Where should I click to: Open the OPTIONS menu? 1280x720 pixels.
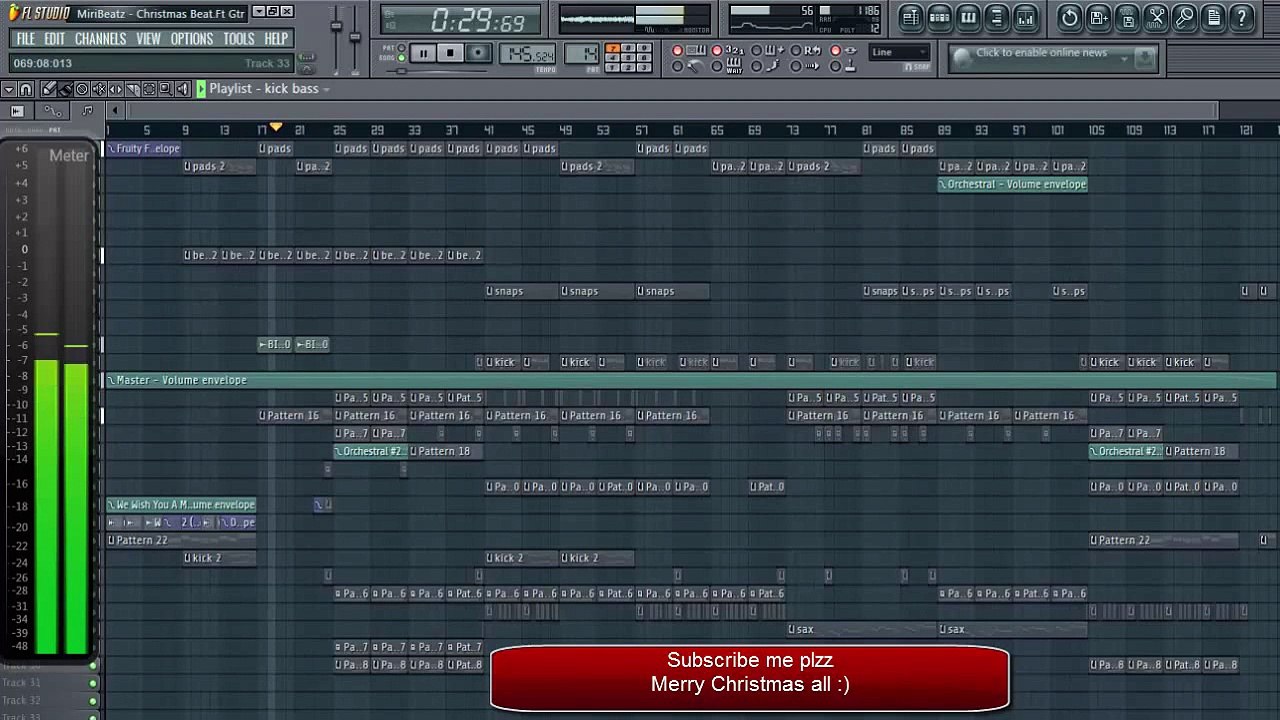click(x=192, y=39)
